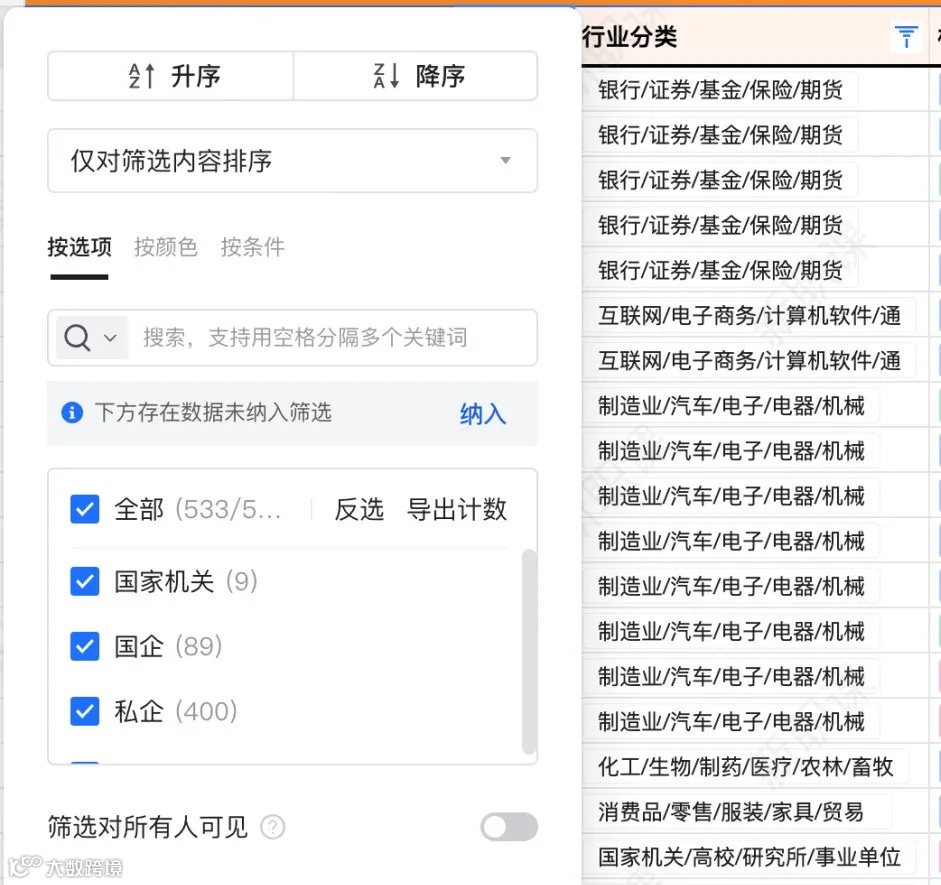The width and height of the screenshot is (941, 885).
Task: Uncheck the 国企 (89) checkbox
Action: (x=84, y=646)
